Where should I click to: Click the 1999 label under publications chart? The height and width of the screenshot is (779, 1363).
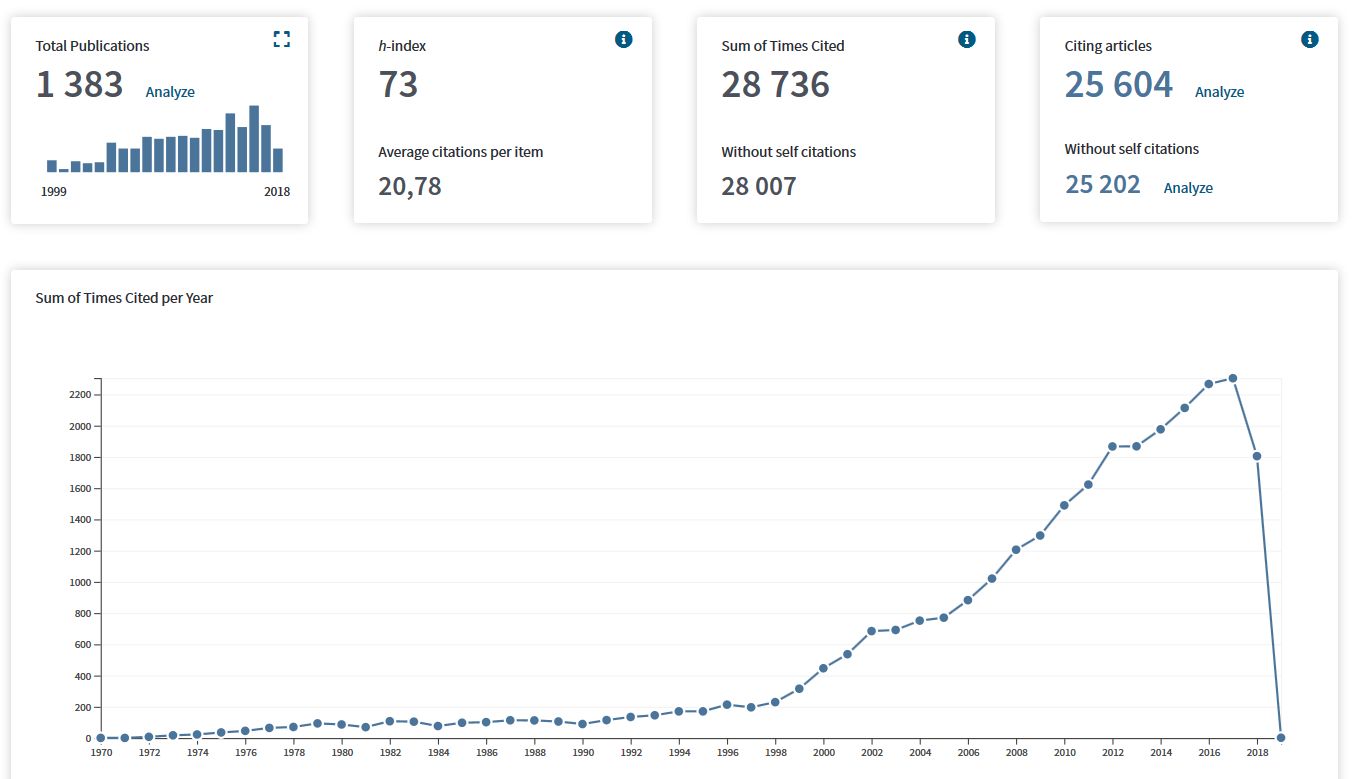[x=54, y=192]
